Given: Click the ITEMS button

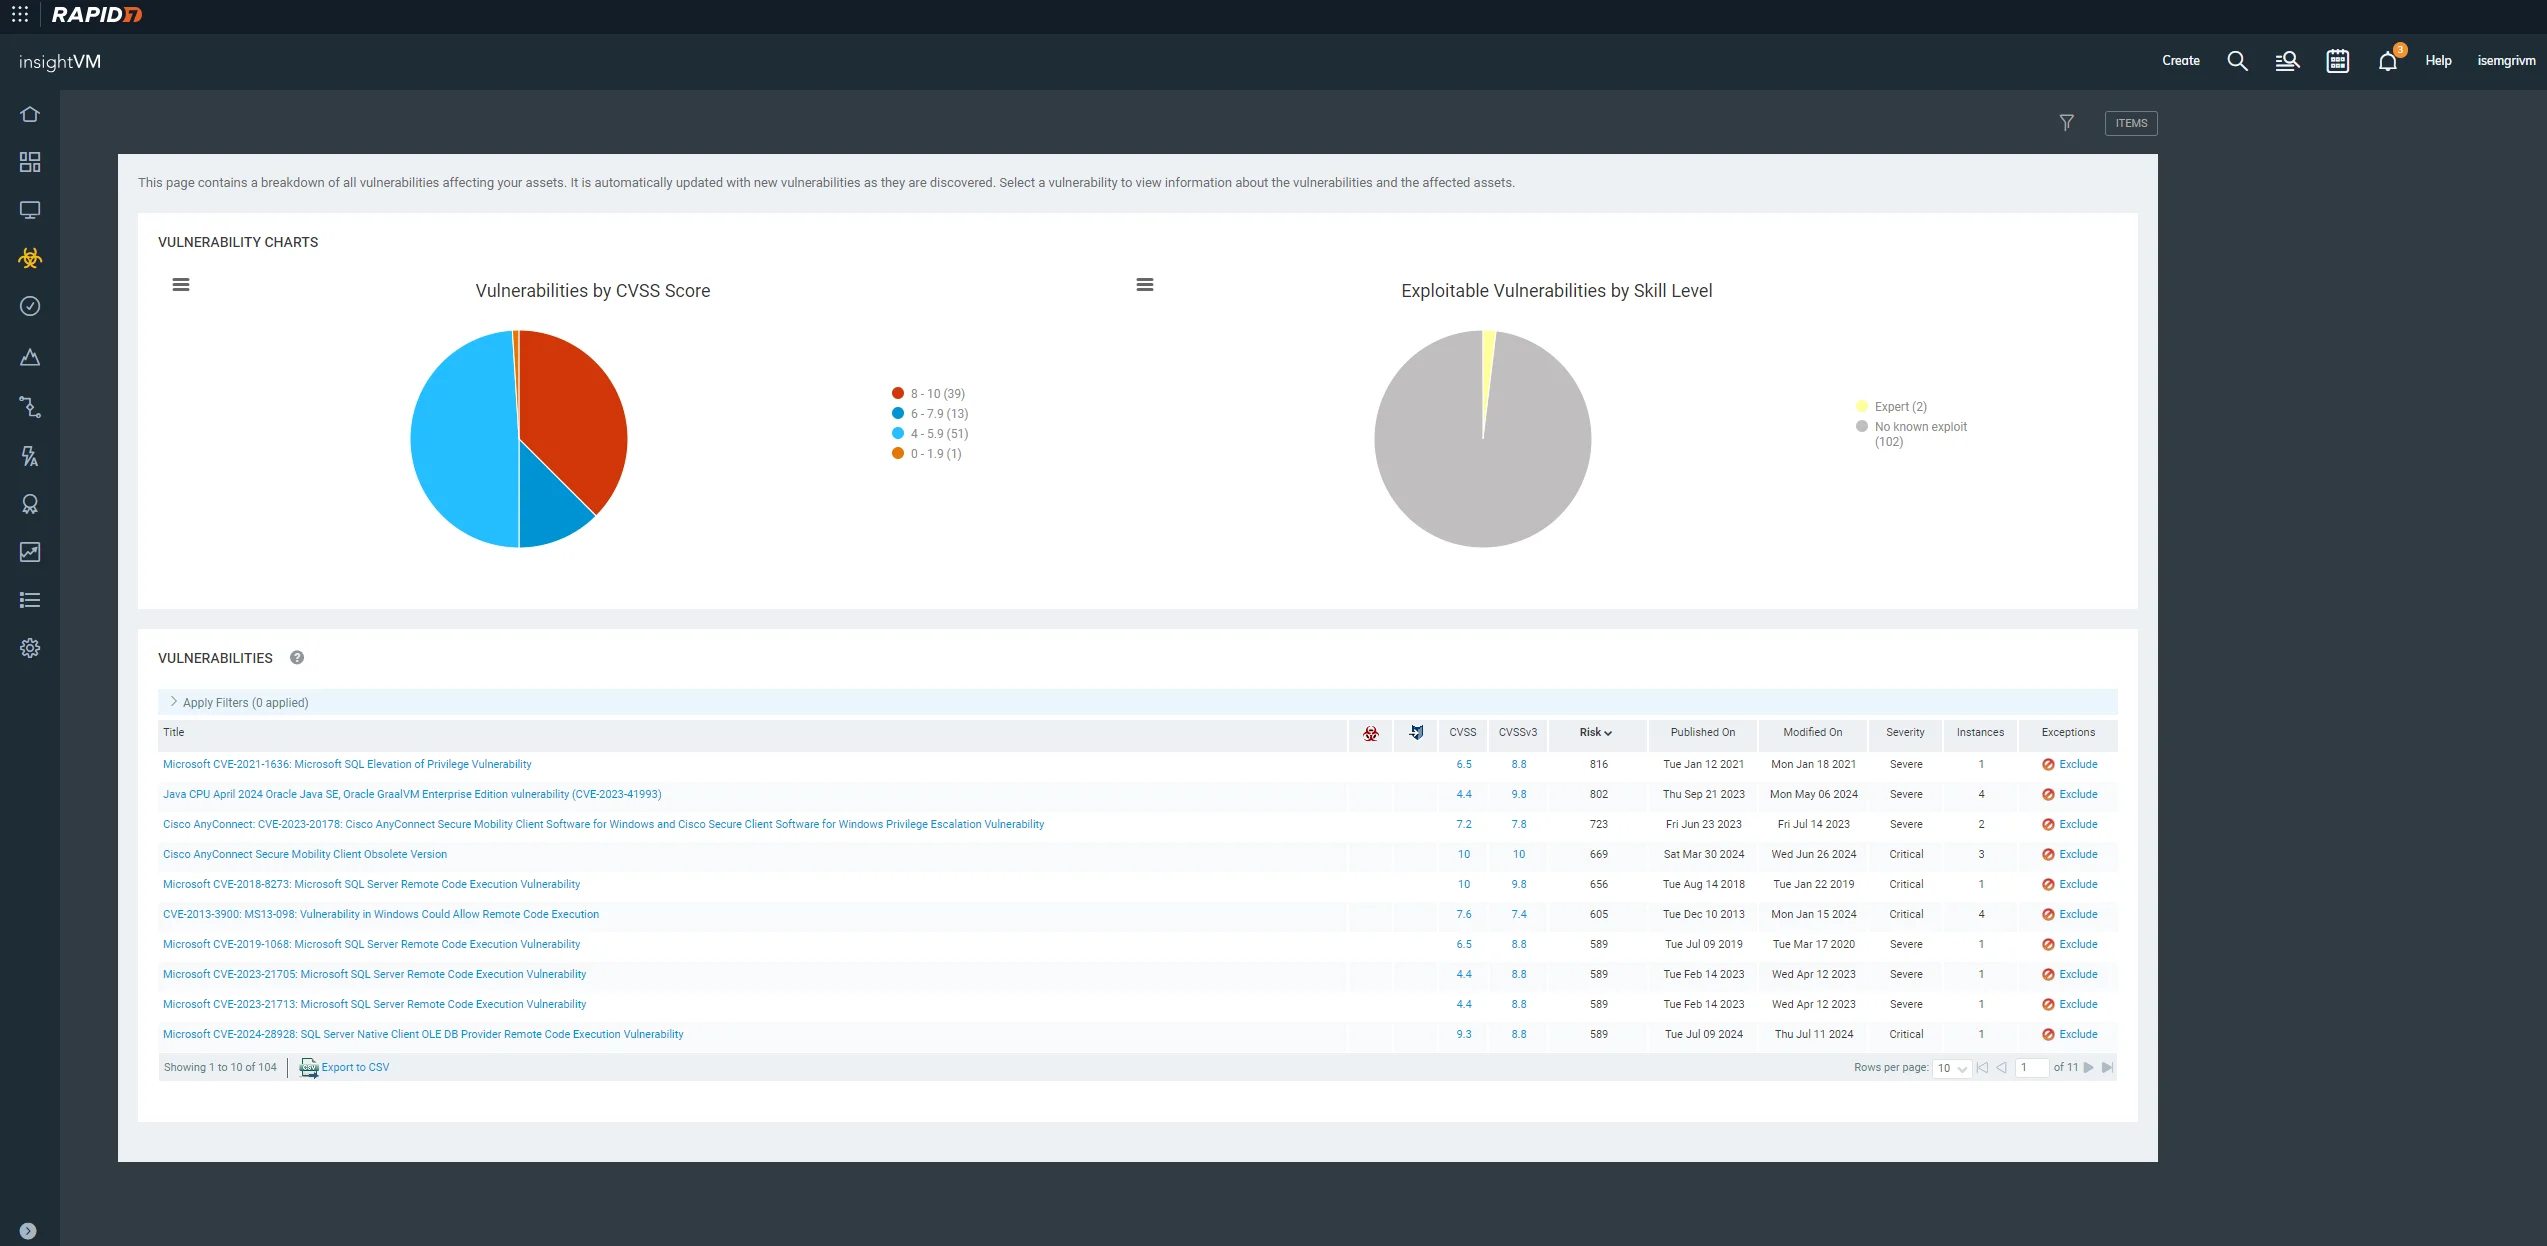Looking at the screenshot, I should point(2131,123).
